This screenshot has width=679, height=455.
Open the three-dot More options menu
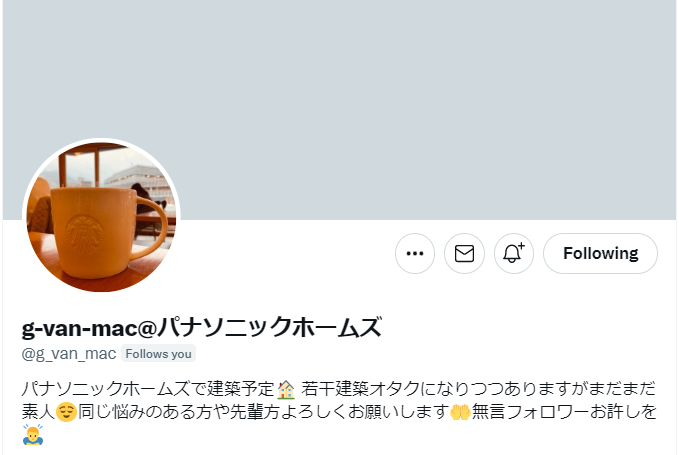(x=414, y=253)
